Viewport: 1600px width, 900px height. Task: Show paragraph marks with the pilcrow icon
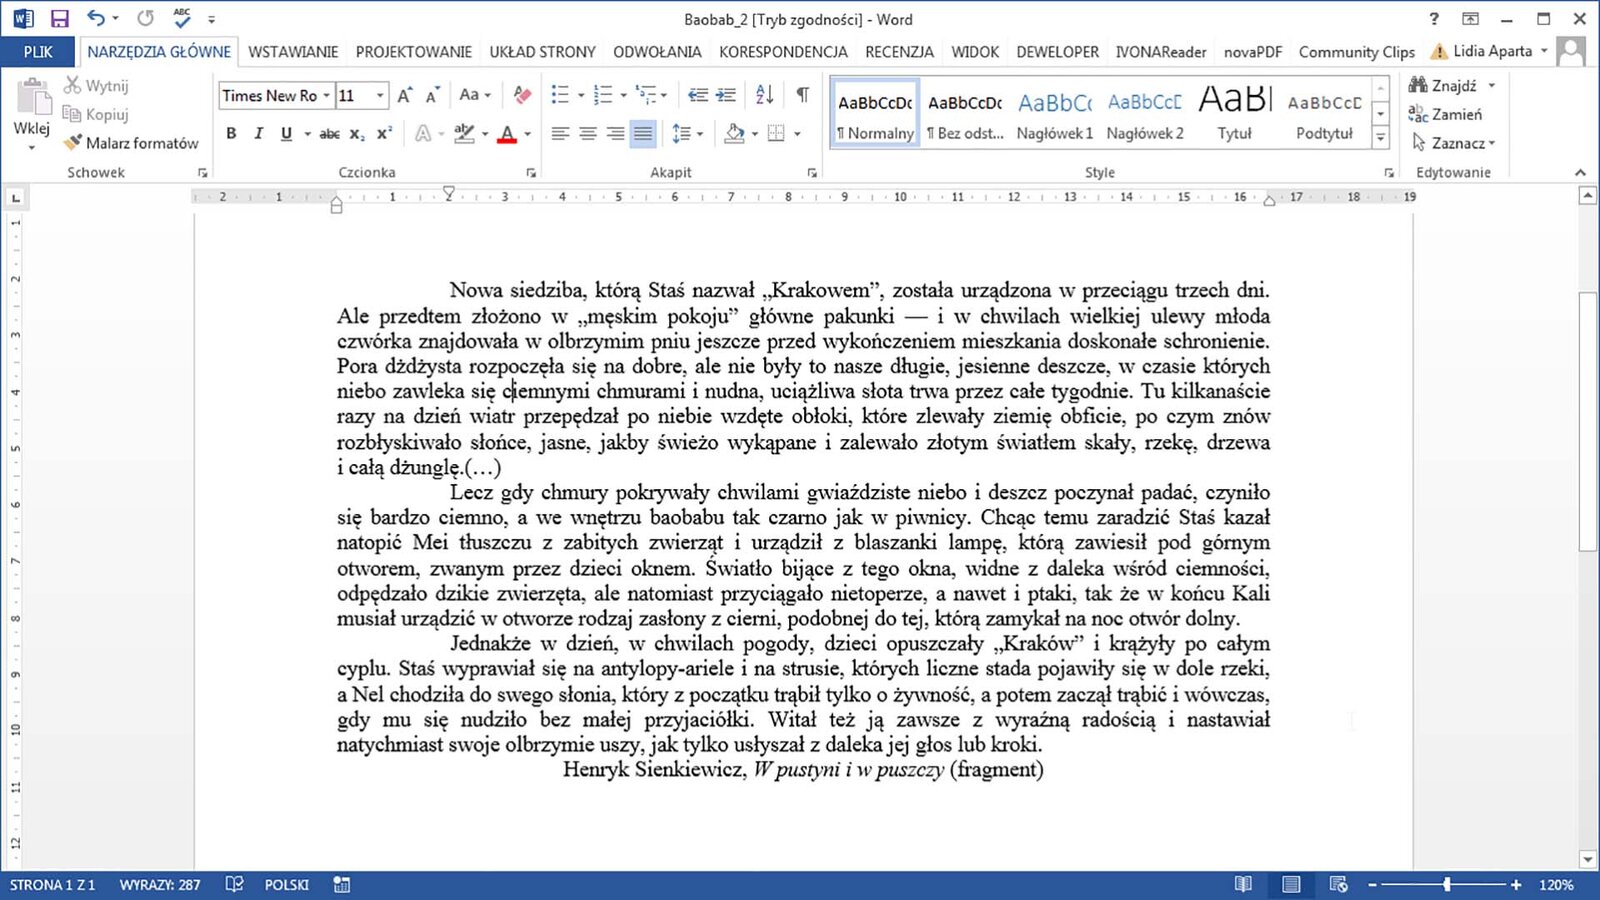[802, 95]
